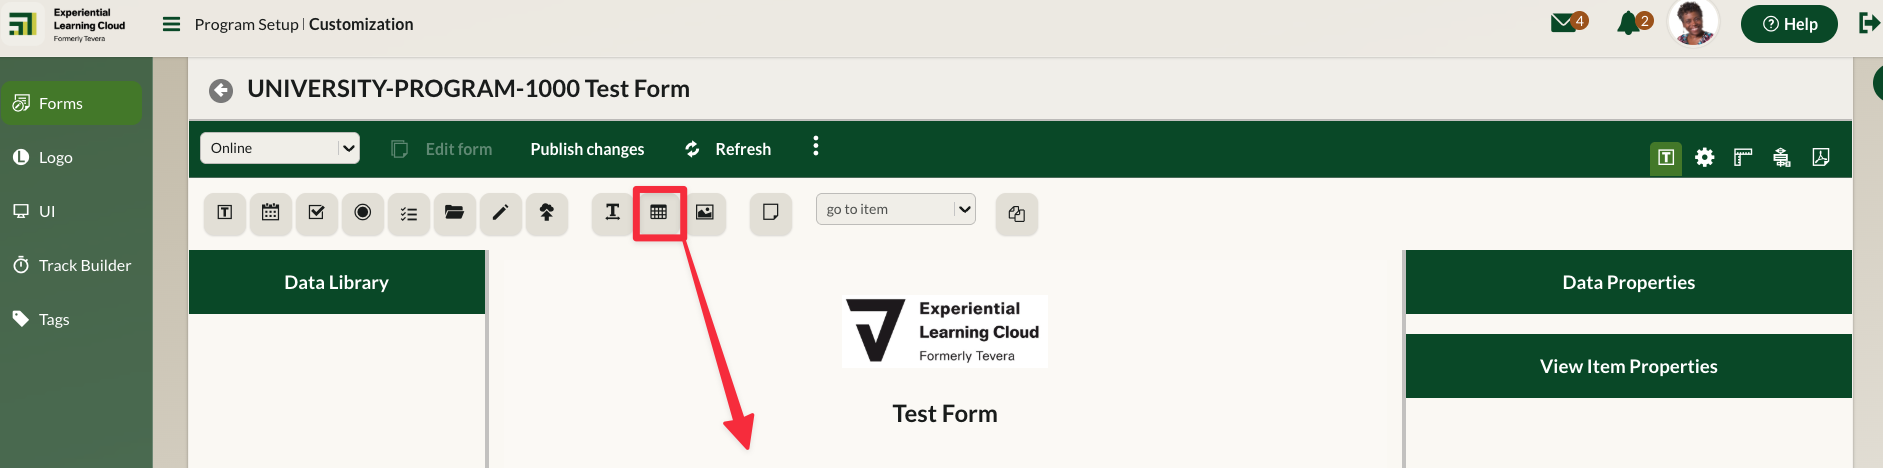Click the open folder toolbar icon
This screenshot has height=468, width=1883.
click(x=455, y=213)
